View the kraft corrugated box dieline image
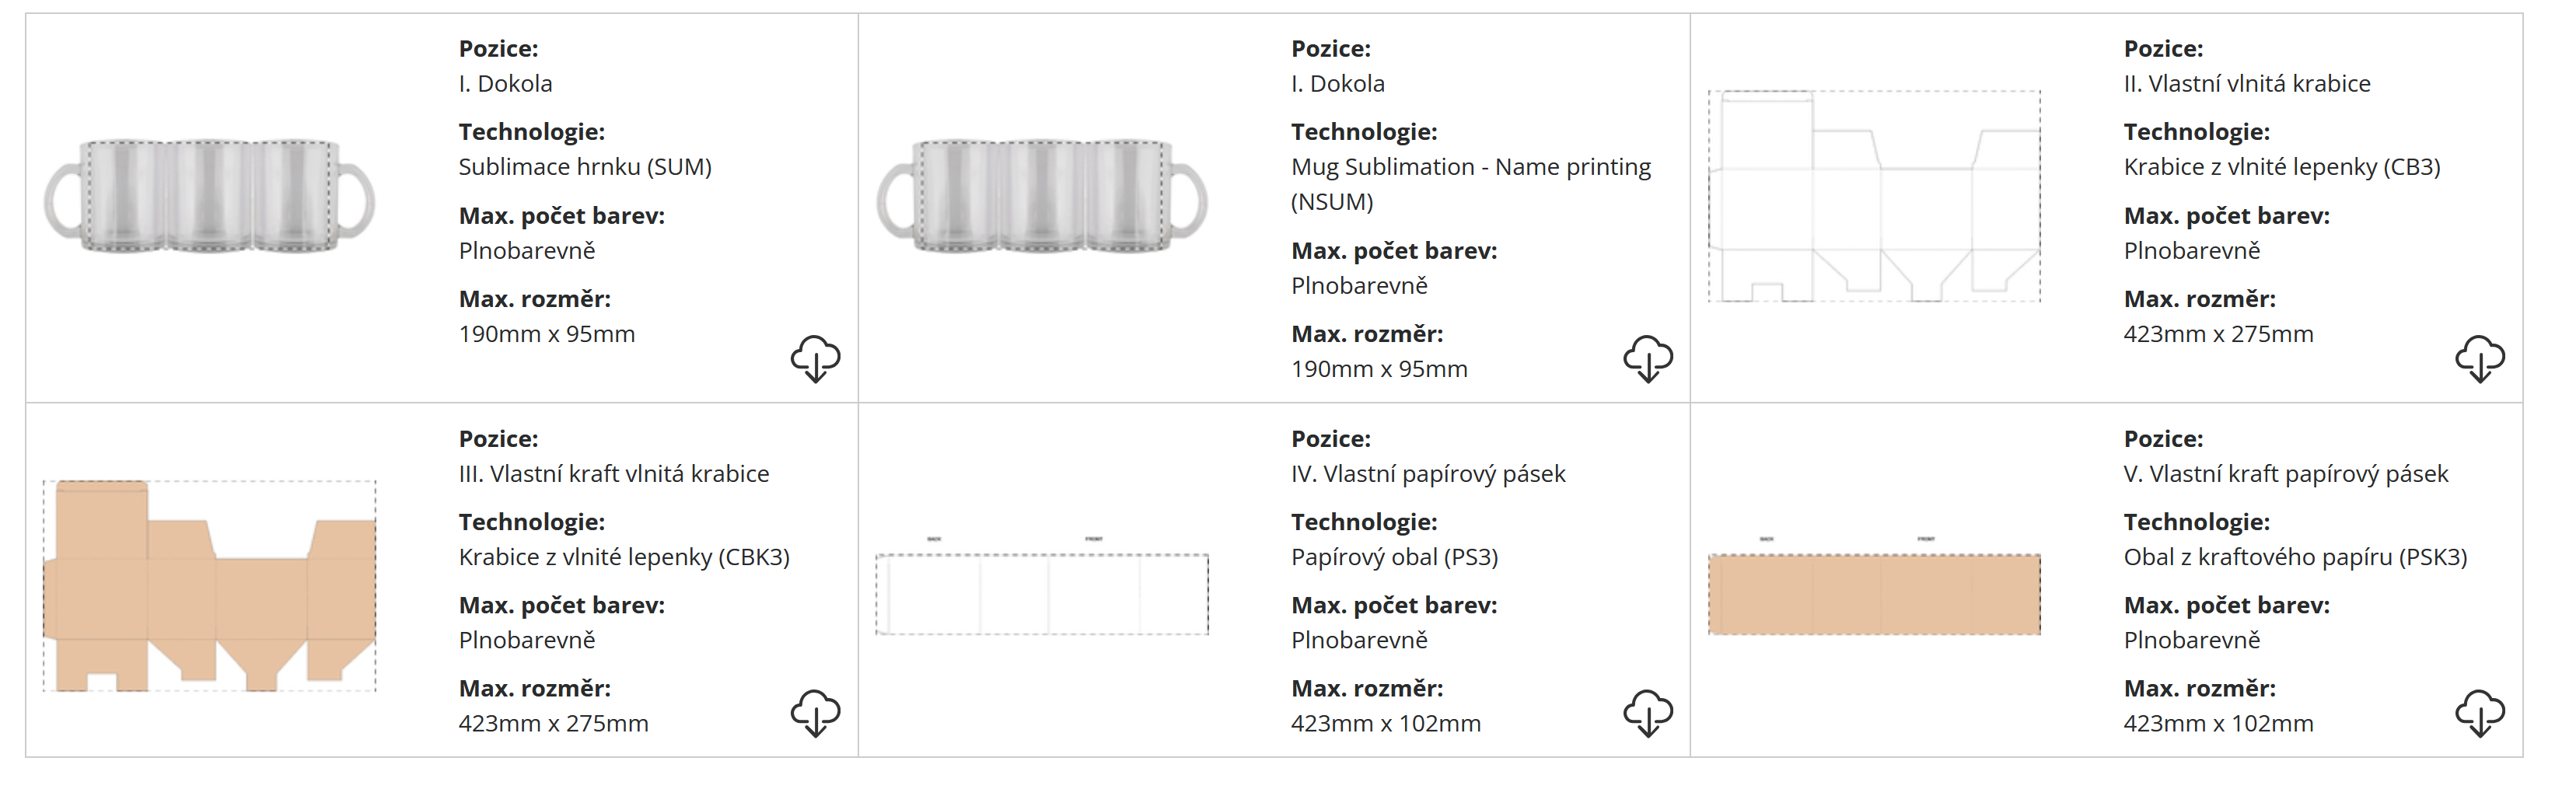Viewport: 2576px width, 789px height. click(209, 586)
